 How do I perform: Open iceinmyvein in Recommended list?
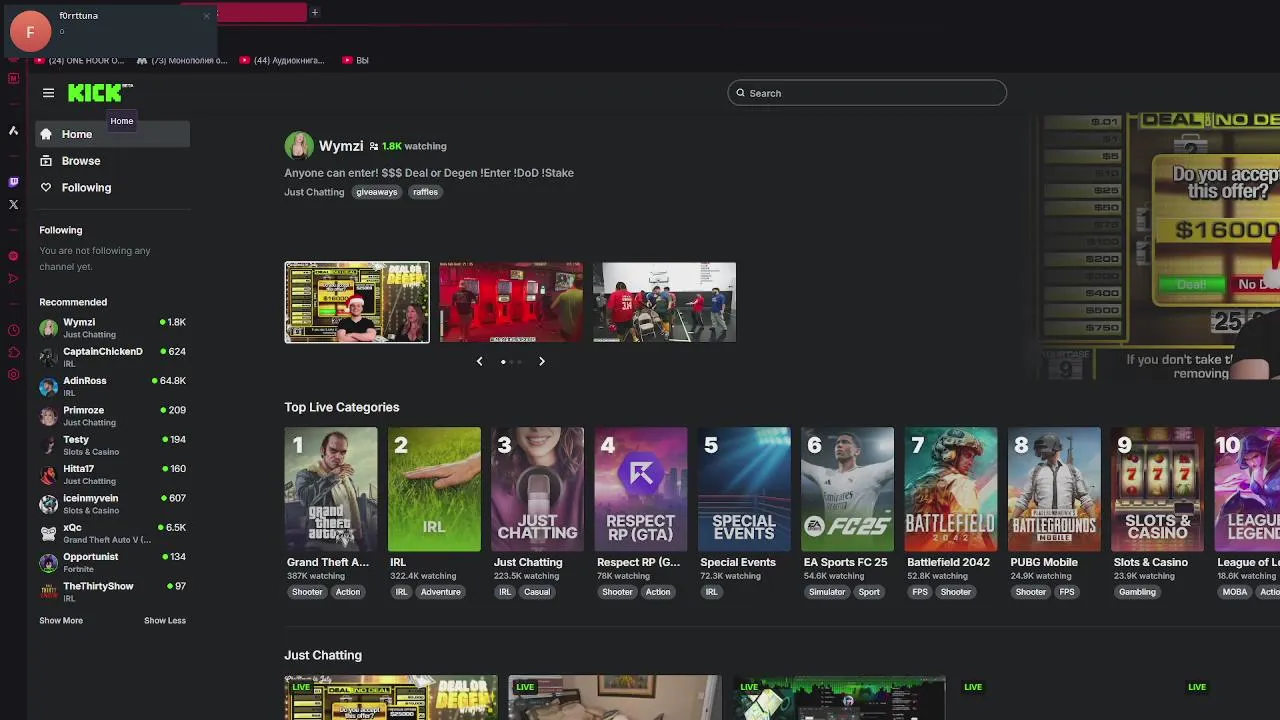[112, 503]
